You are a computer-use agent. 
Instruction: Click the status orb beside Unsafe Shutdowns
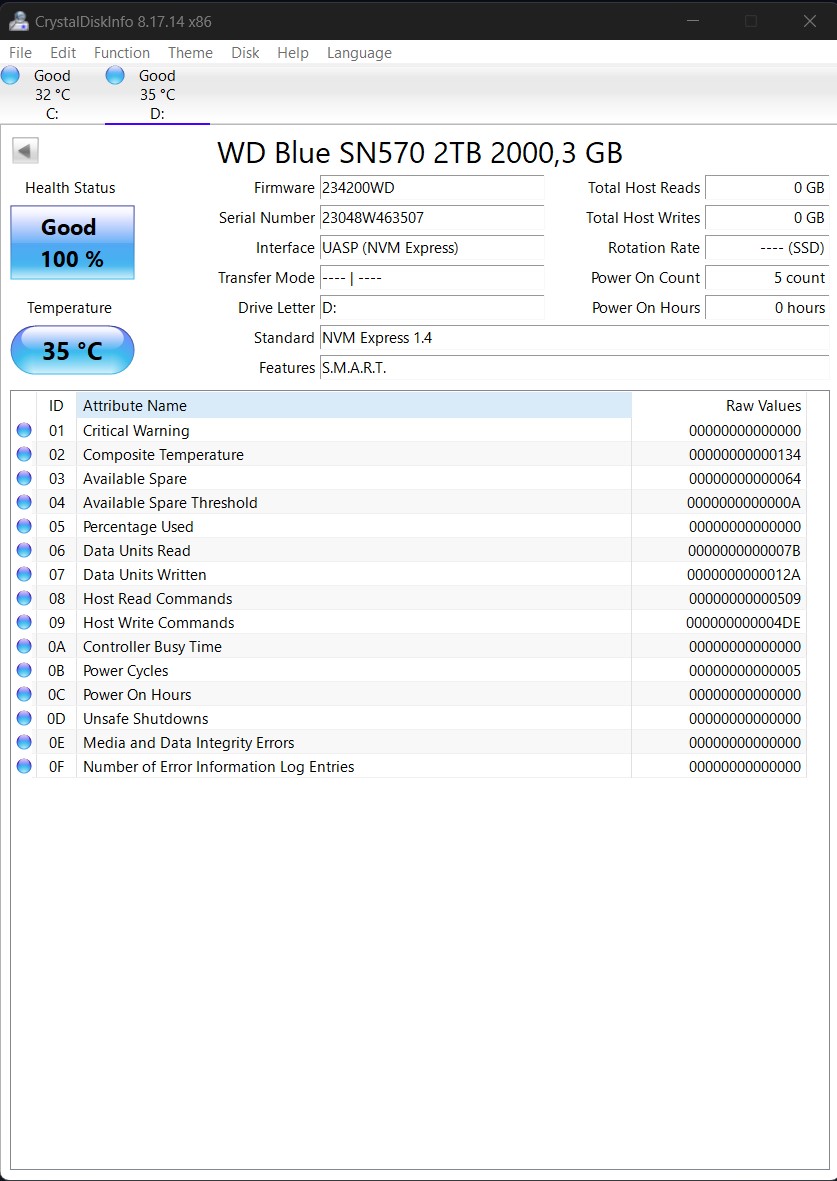(24, 719)
